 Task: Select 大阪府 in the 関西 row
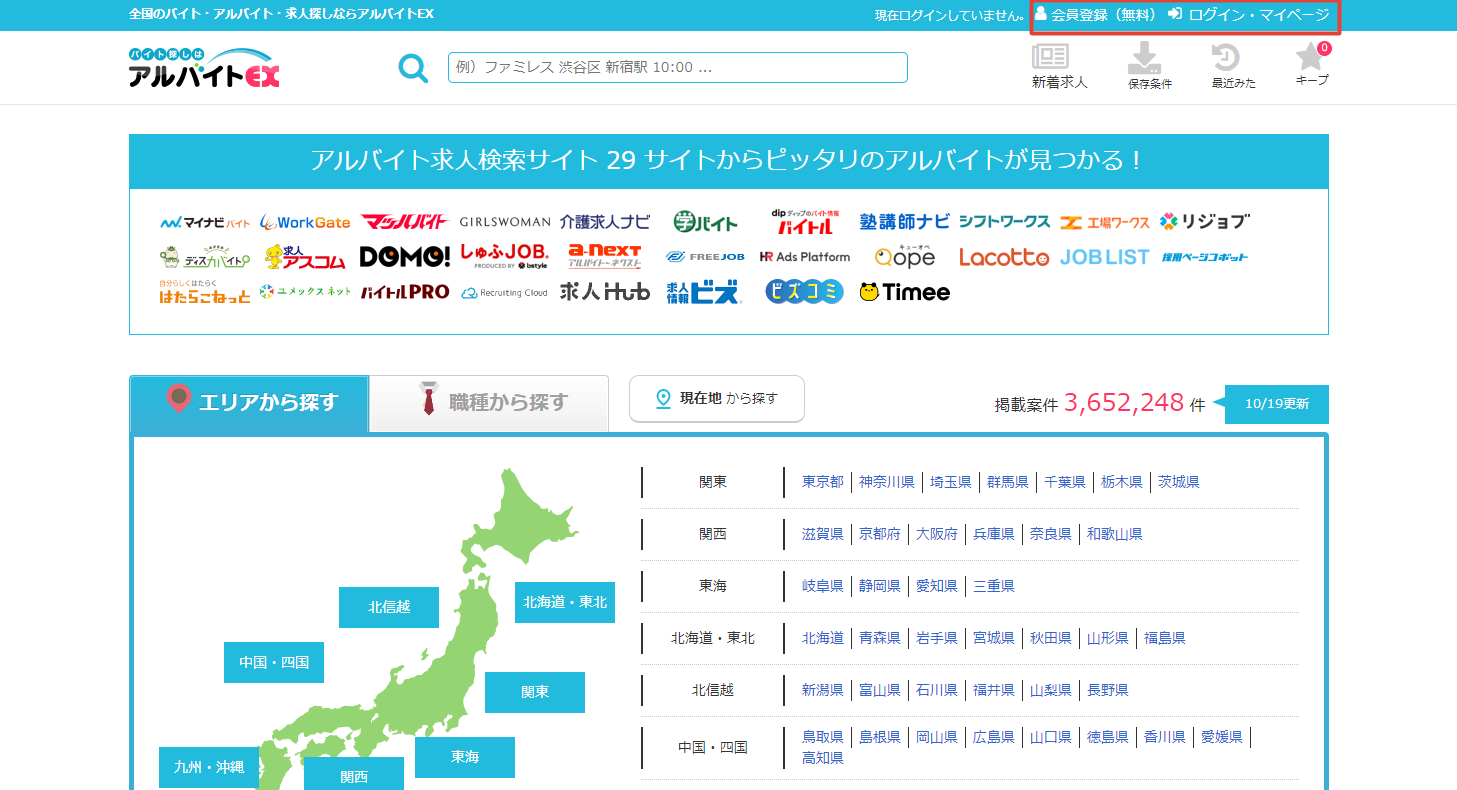click(x=935, y=533)
